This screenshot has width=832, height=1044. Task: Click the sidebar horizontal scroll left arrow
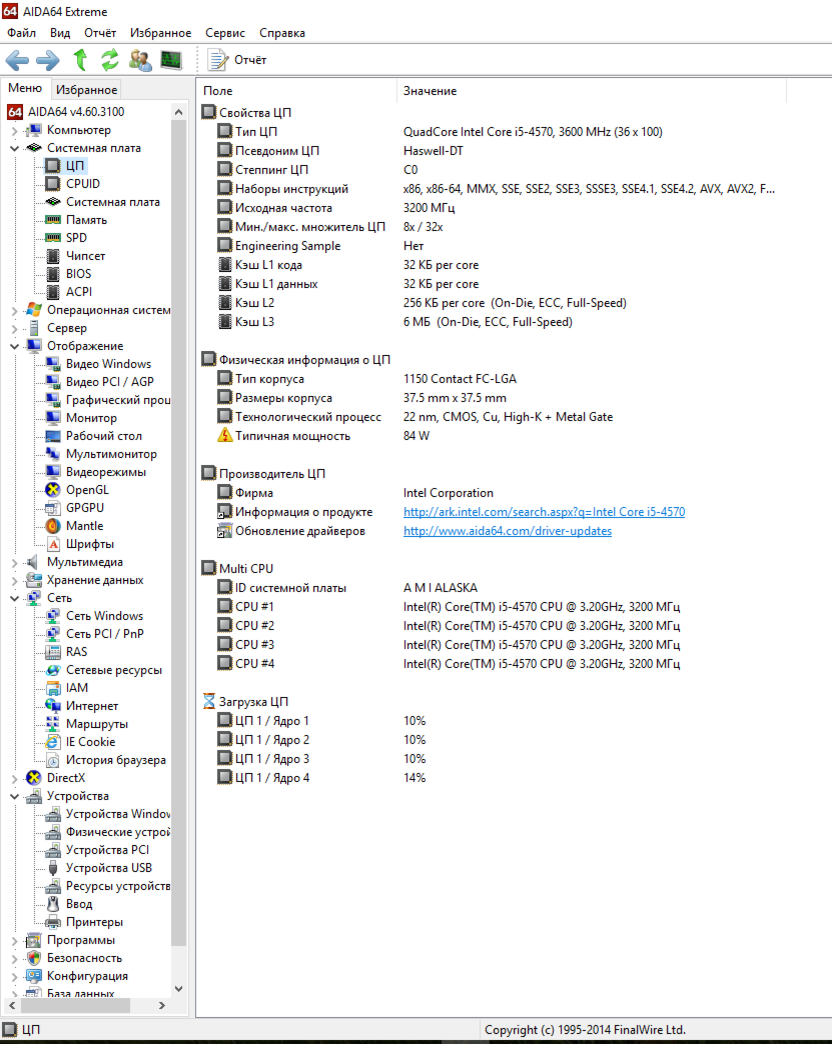[x=12, y=1005]
